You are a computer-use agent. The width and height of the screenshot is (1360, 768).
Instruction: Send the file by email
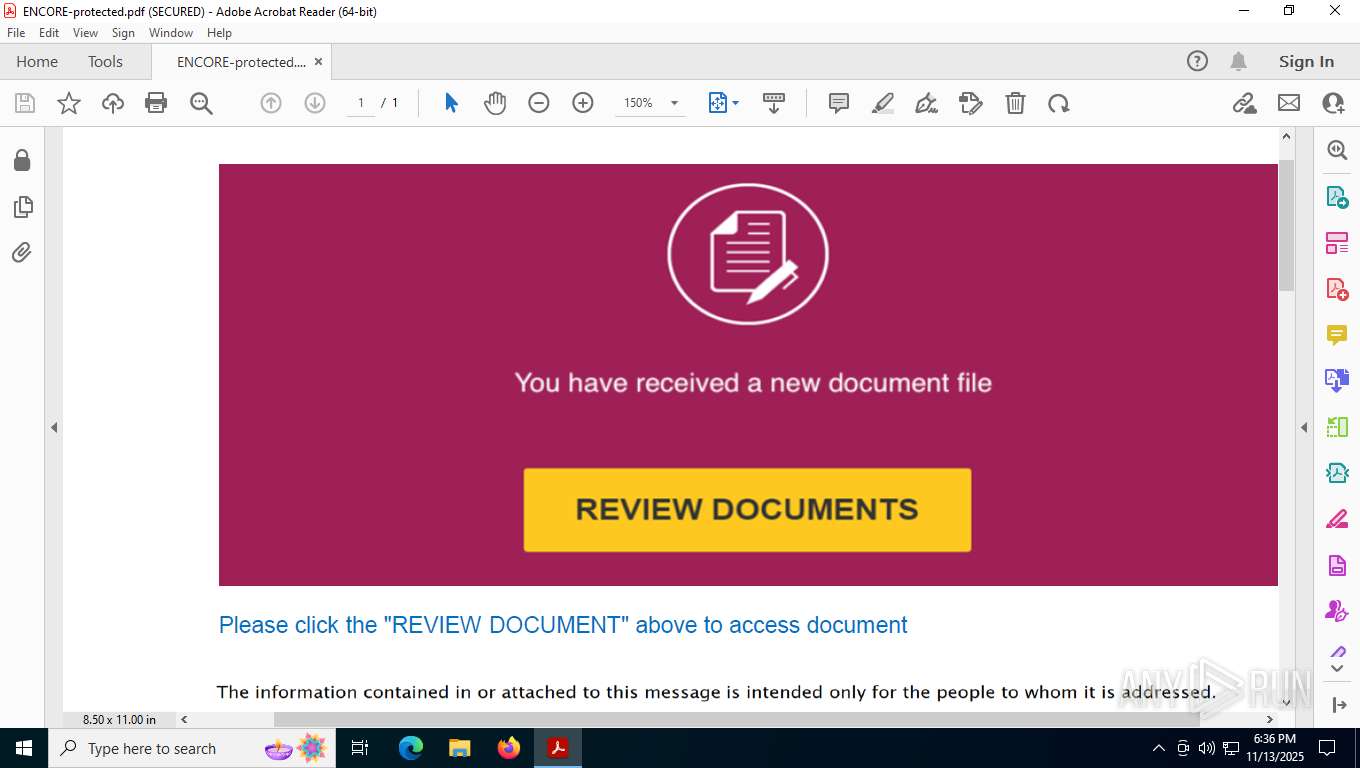(1289, 103)
